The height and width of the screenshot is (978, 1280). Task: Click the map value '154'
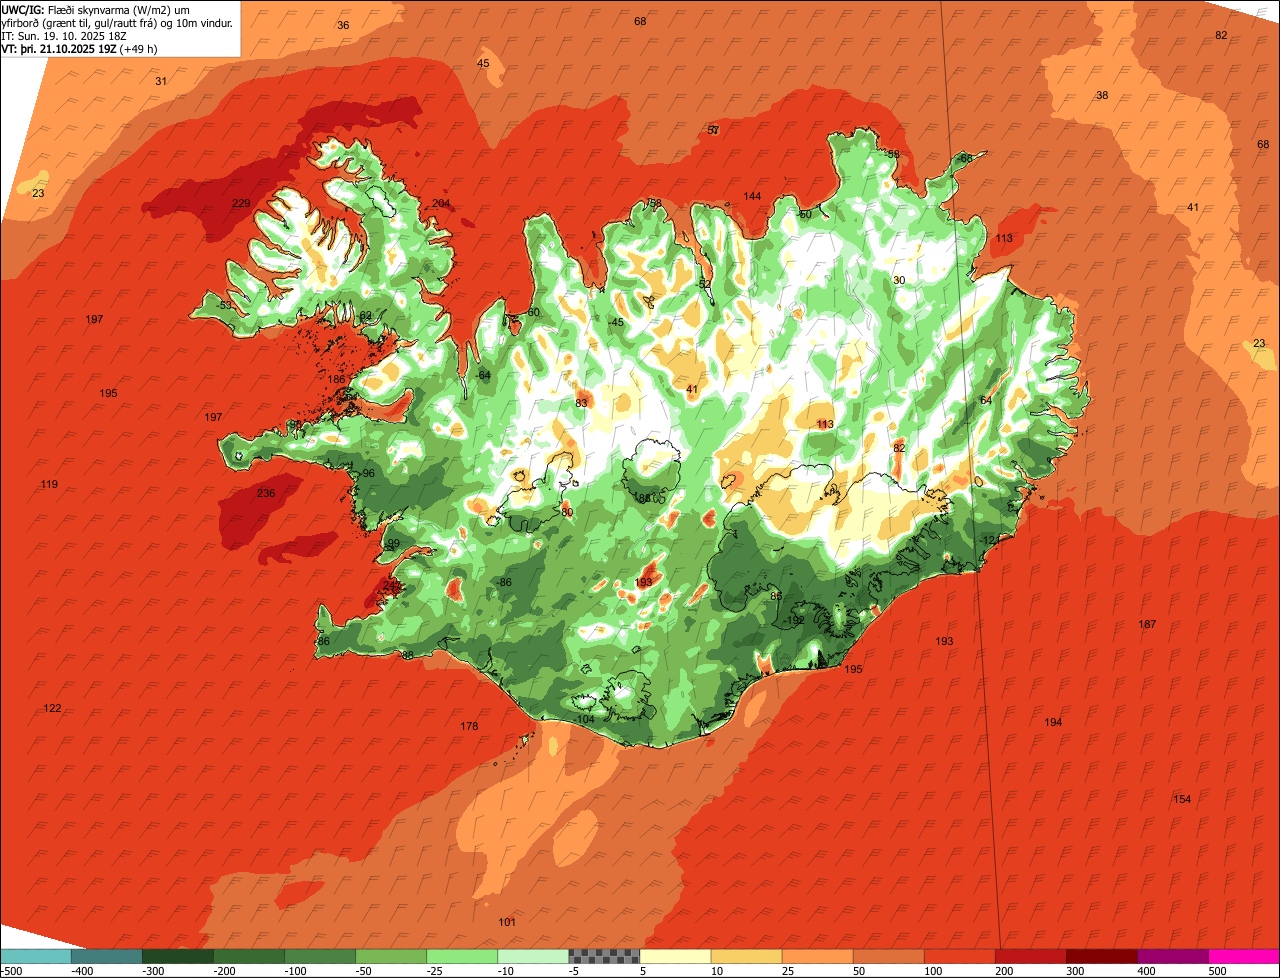coord(1182,799)
